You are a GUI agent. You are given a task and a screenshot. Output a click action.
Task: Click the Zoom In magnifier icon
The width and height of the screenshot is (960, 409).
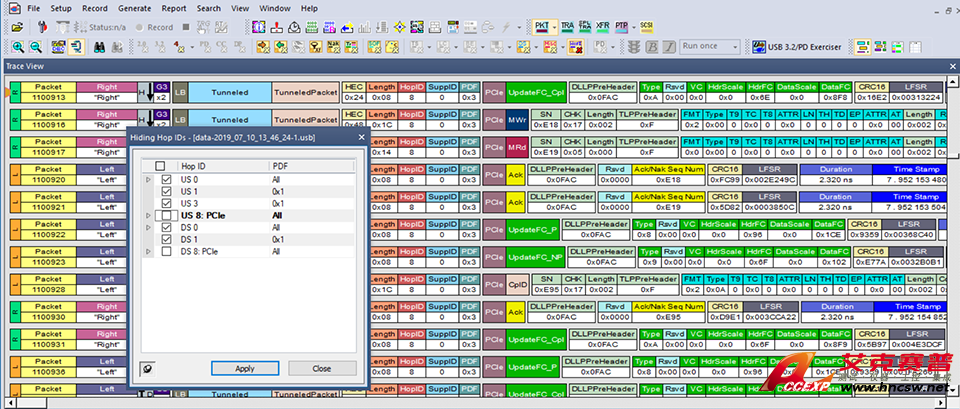(18, 47)
